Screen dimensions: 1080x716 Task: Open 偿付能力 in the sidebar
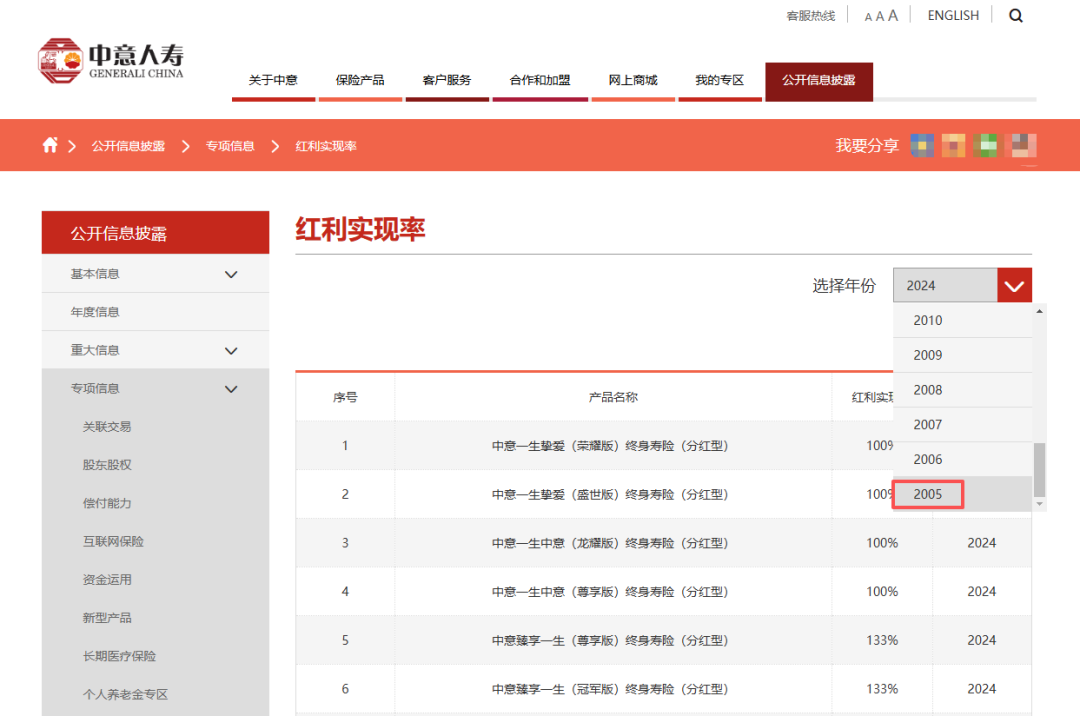click(x=107, y=503)
